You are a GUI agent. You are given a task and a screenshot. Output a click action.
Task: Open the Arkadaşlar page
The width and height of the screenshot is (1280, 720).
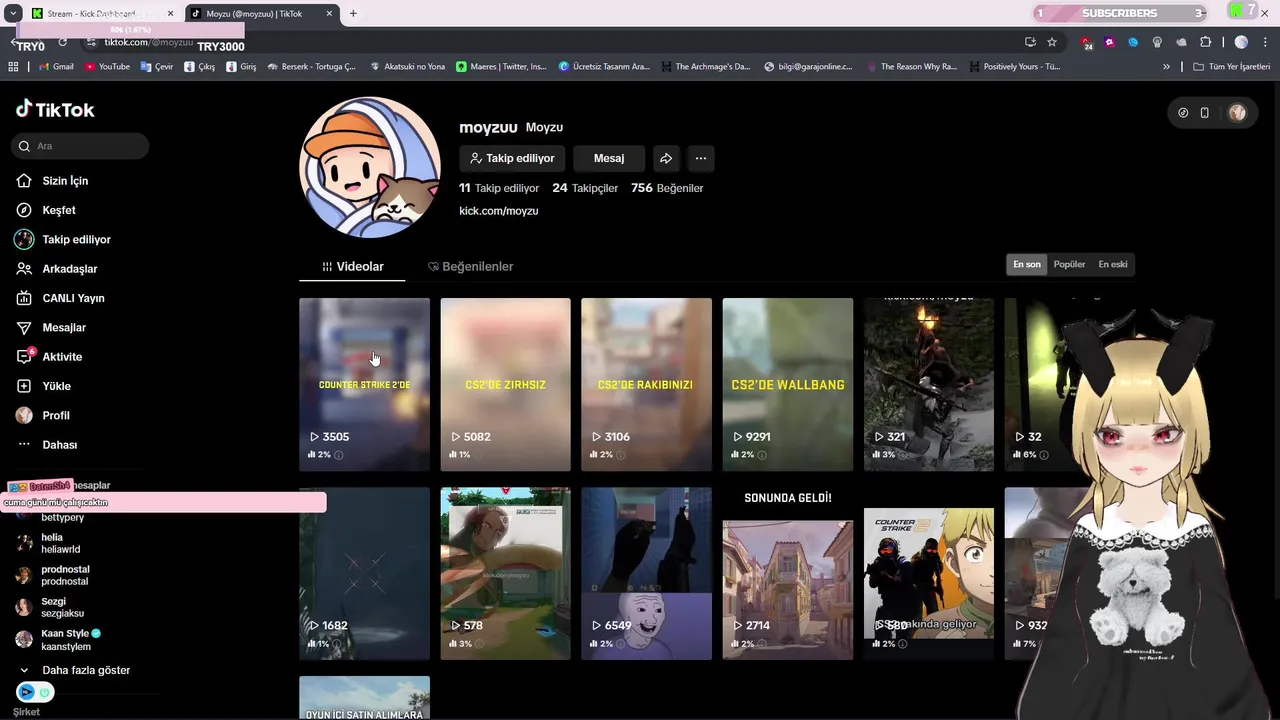(56, 269)
